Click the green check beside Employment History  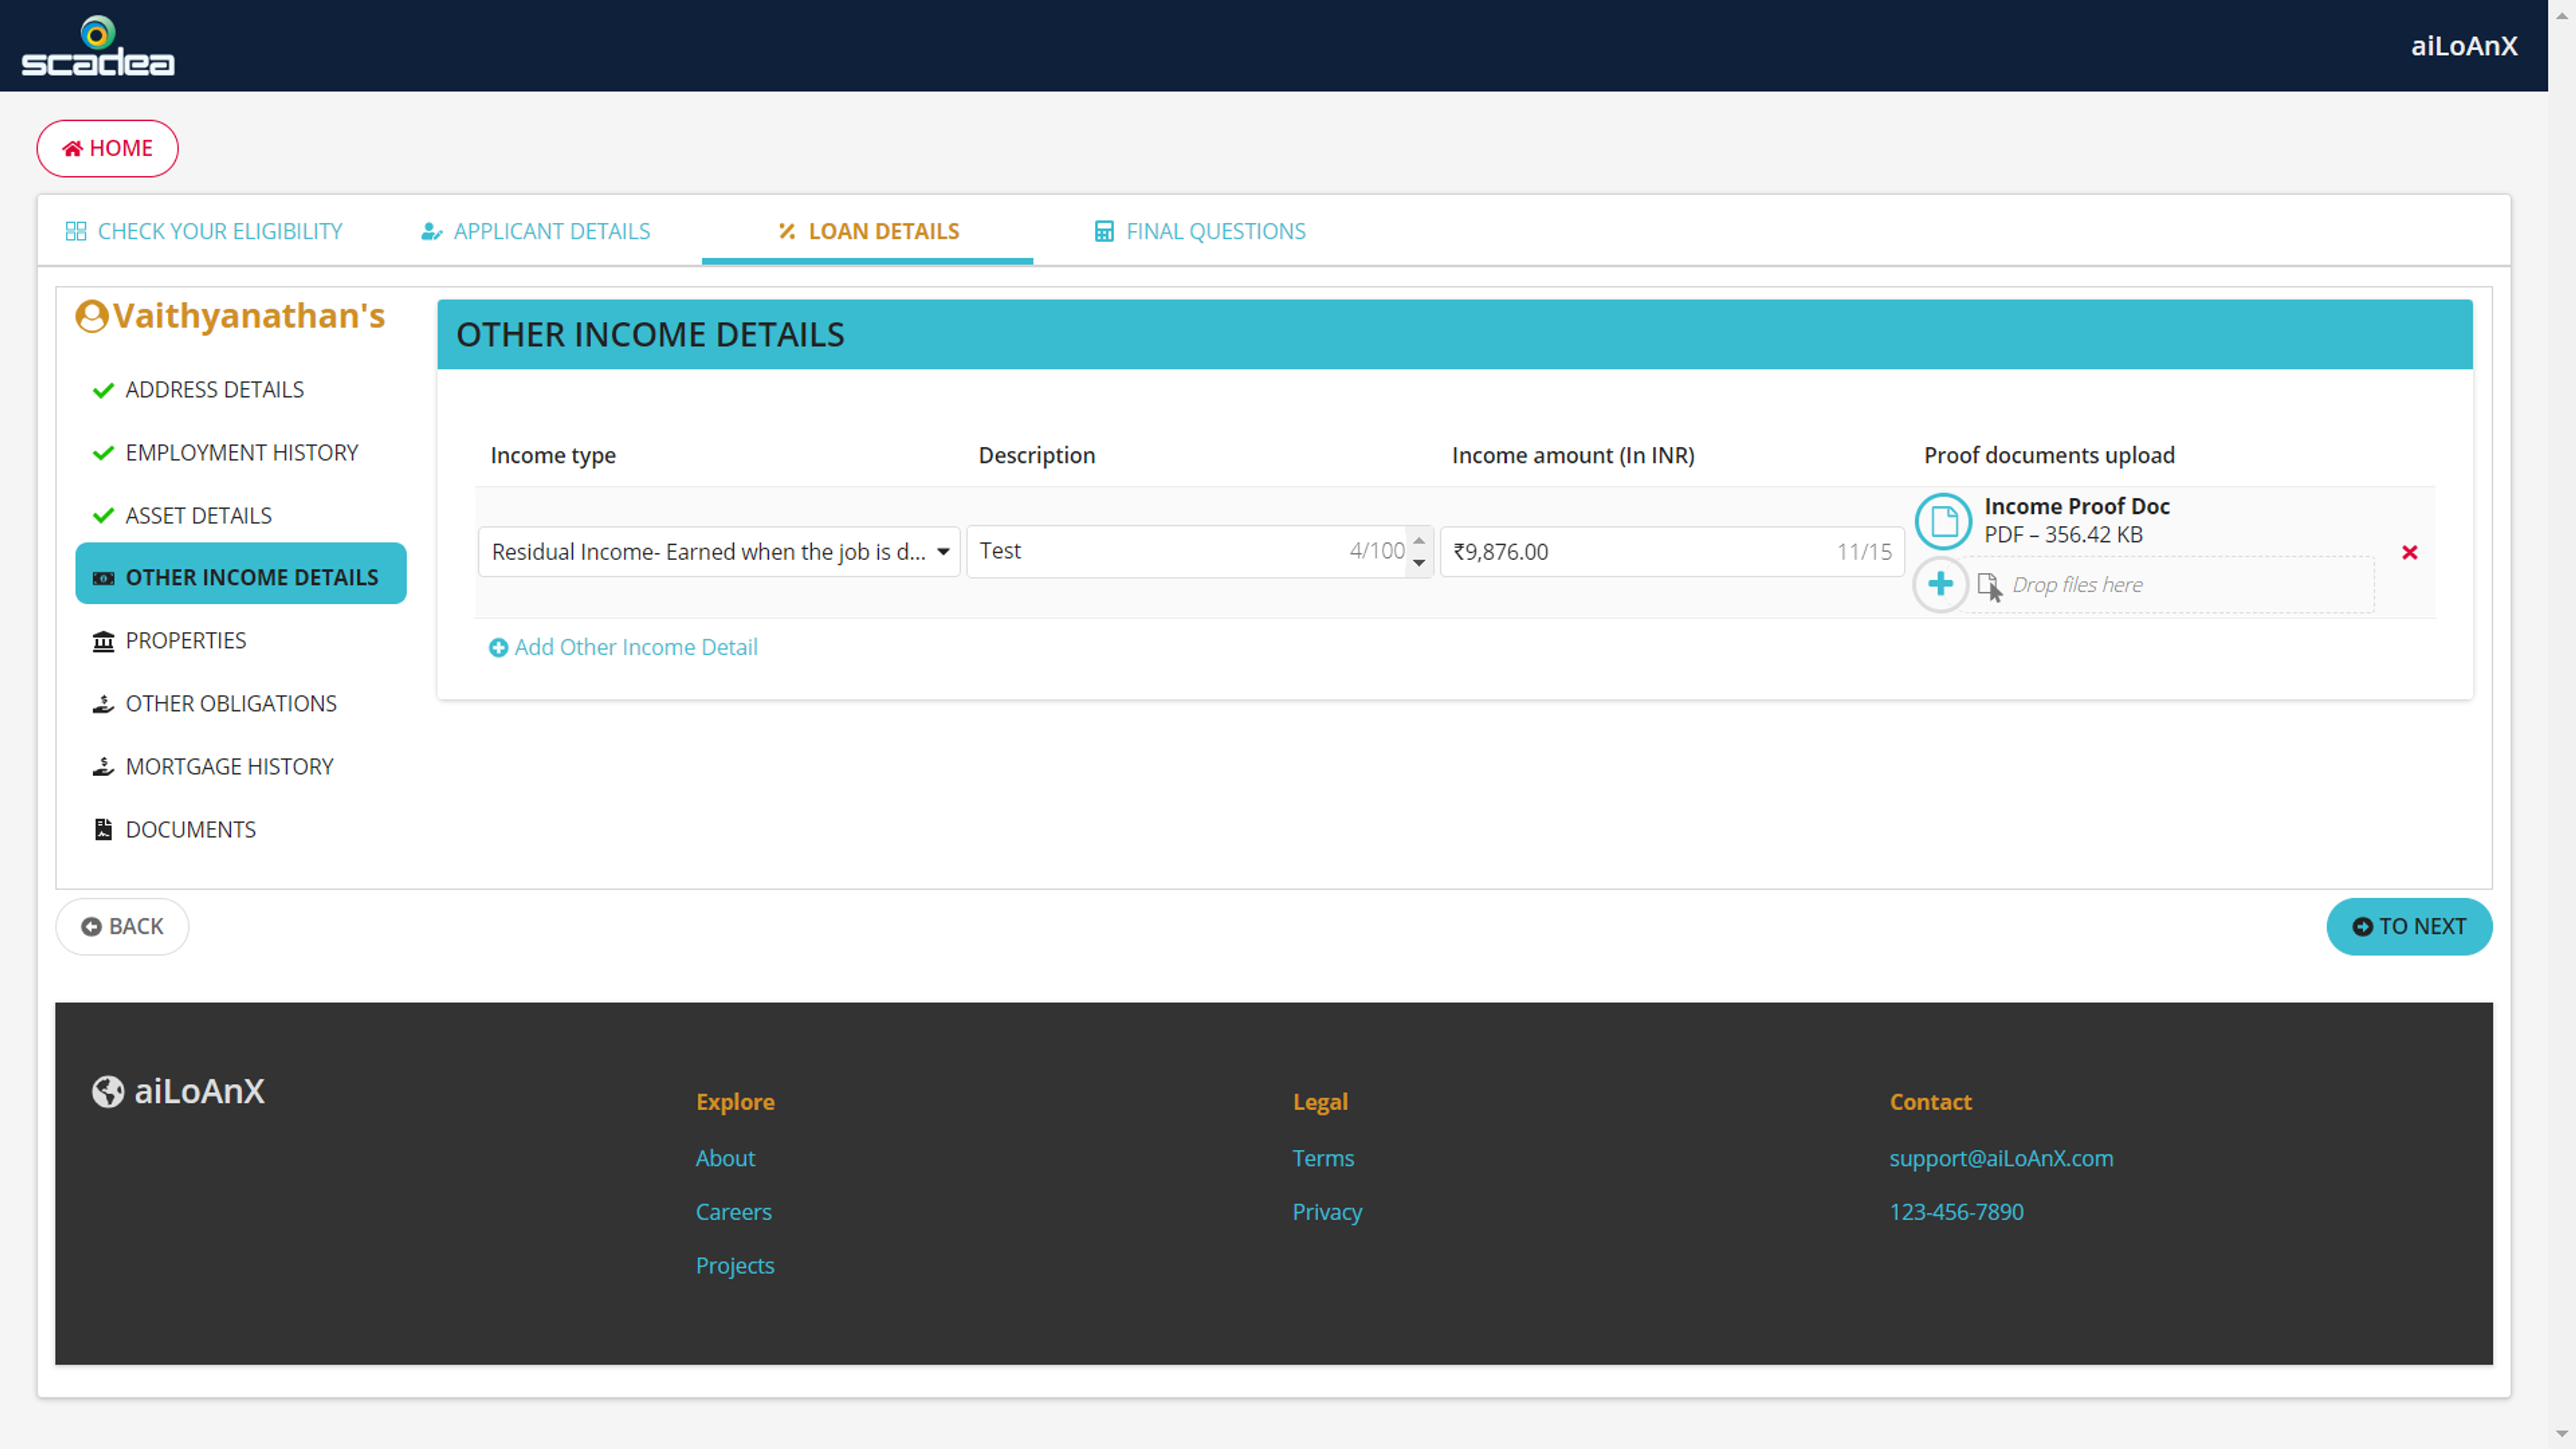(x=103, y=453)
